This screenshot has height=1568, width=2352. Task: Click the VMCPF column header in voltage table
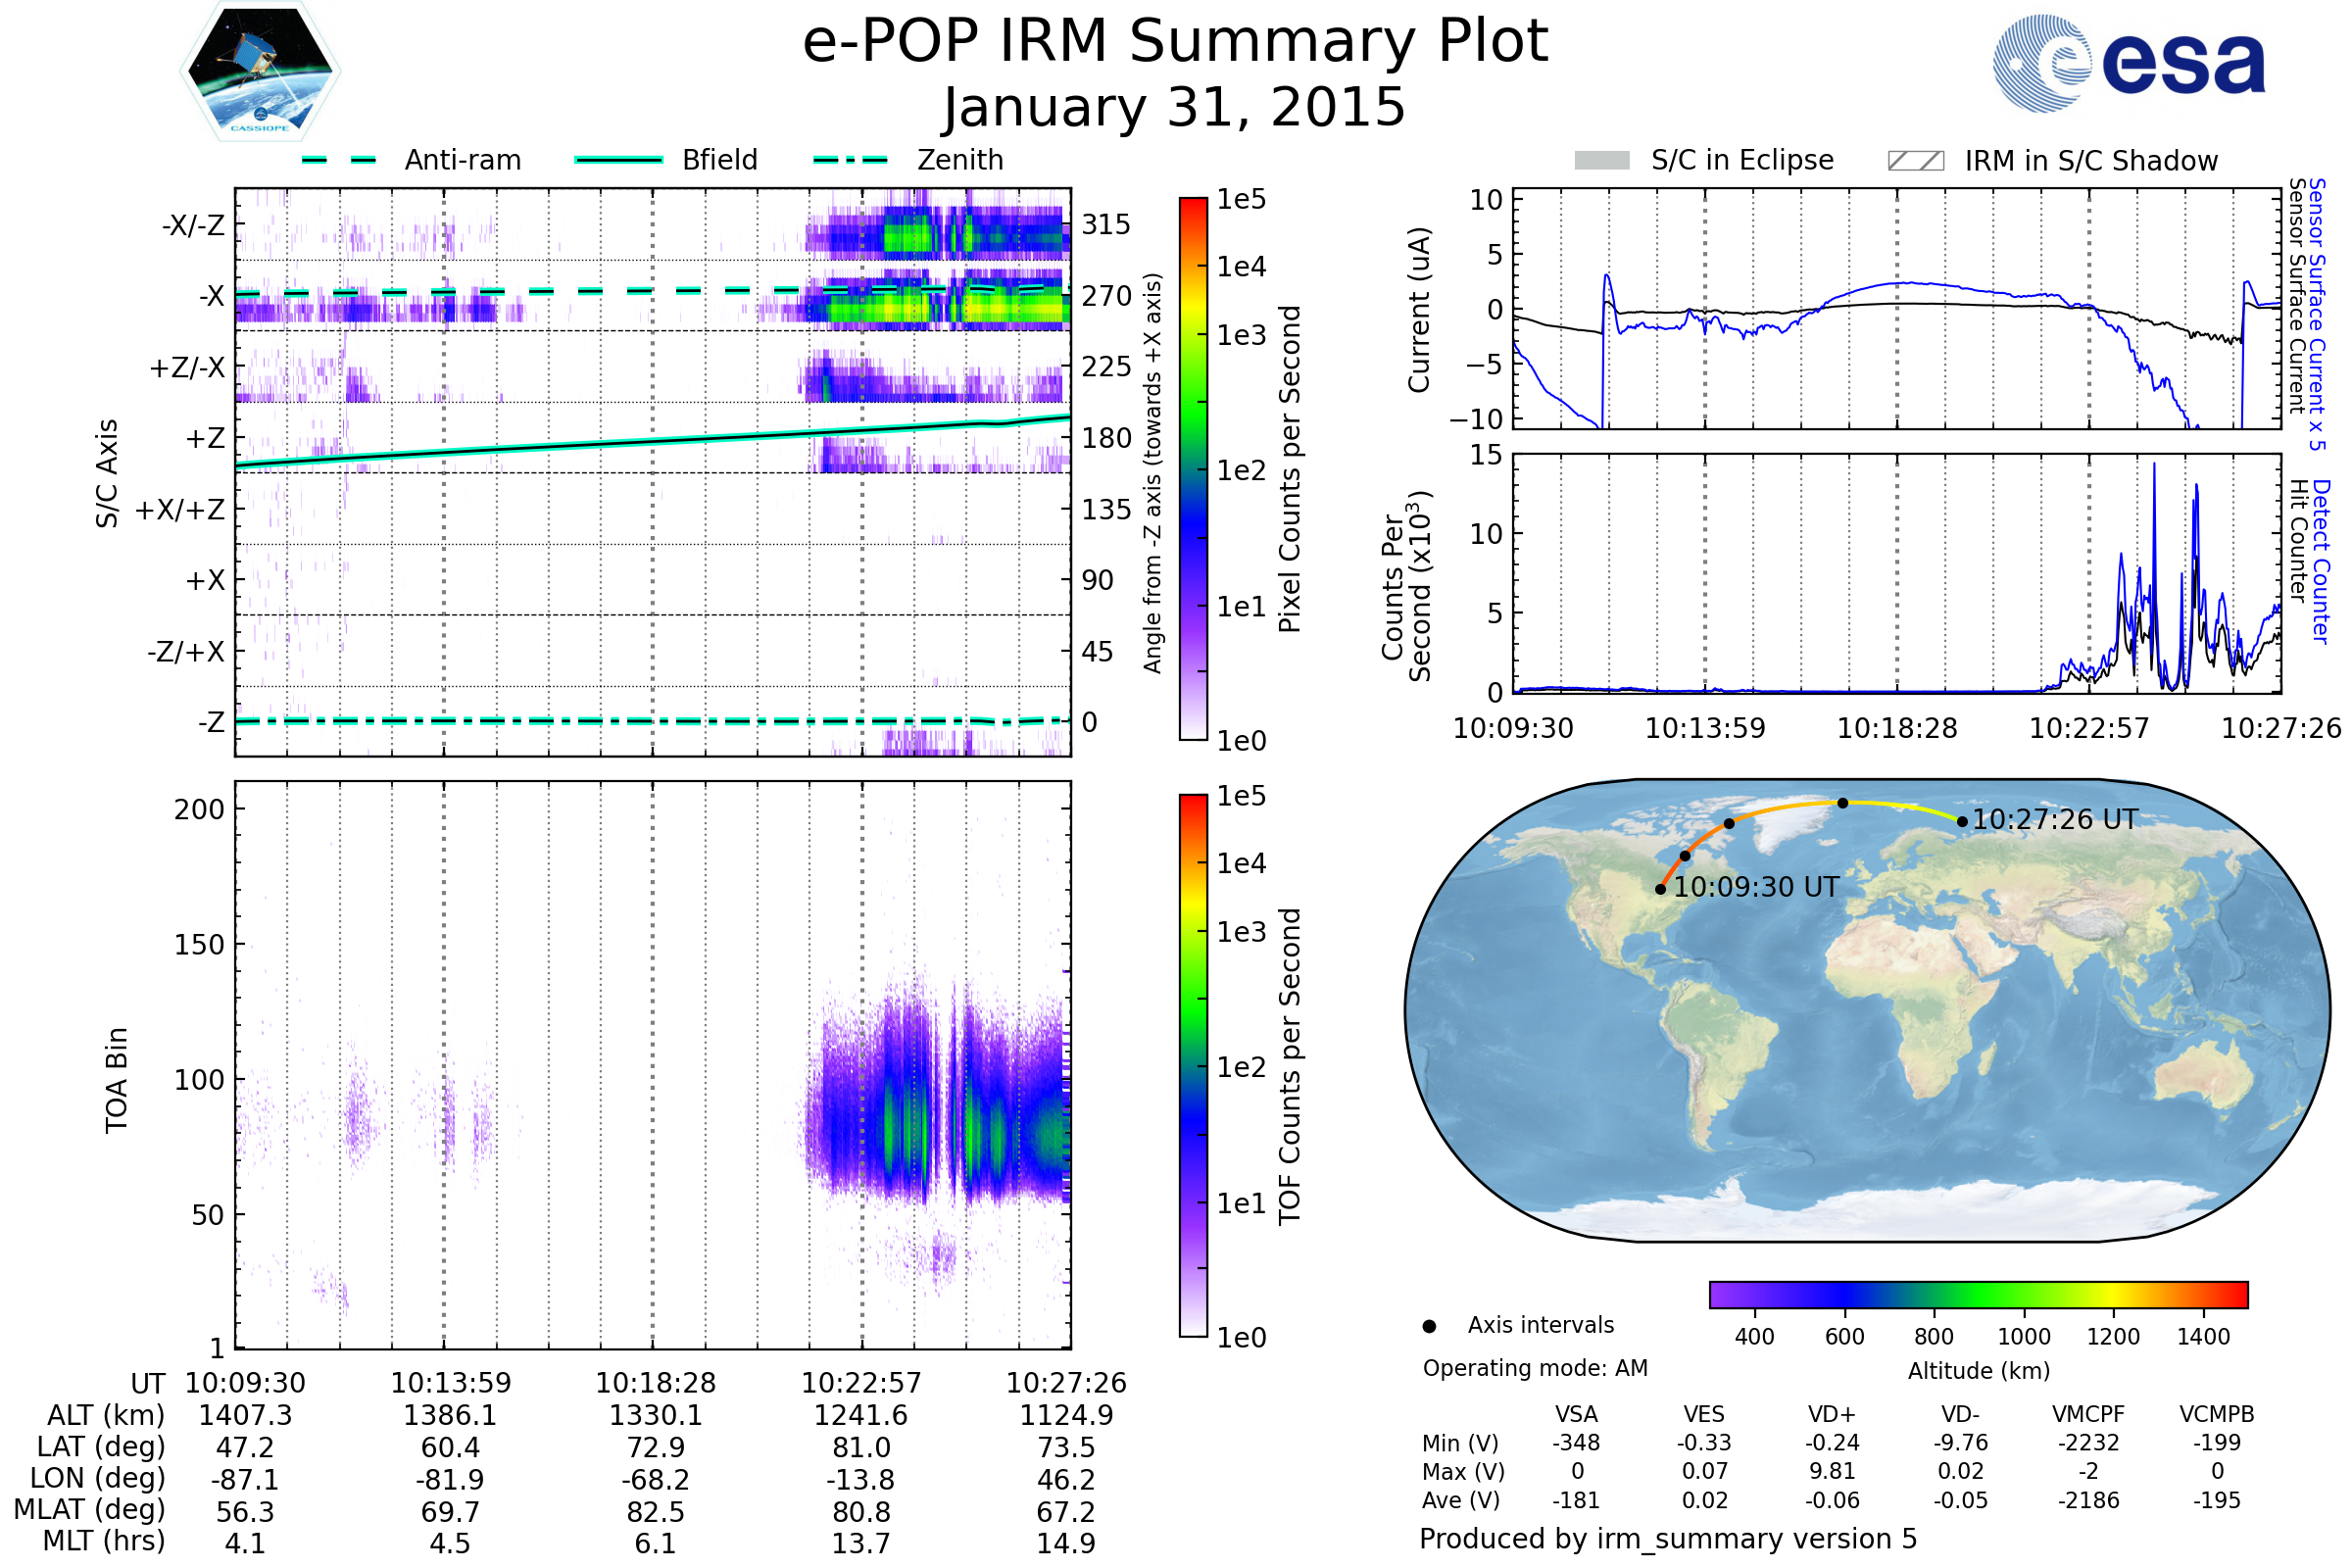[2088, 1414]
